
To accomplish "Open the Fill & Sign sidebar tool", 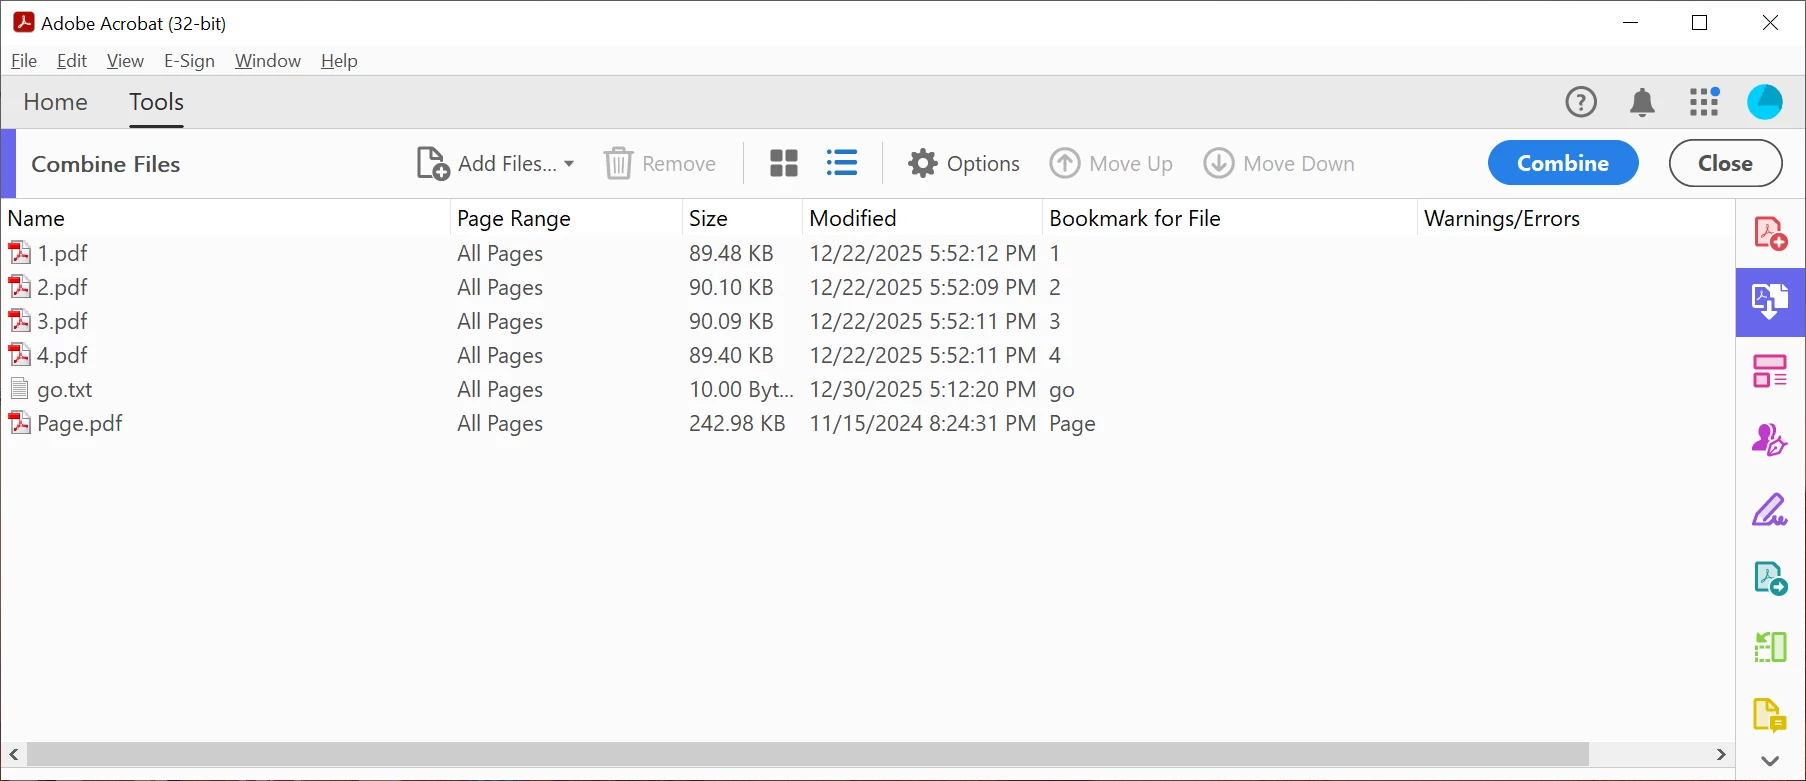I will click(1770, 509).
